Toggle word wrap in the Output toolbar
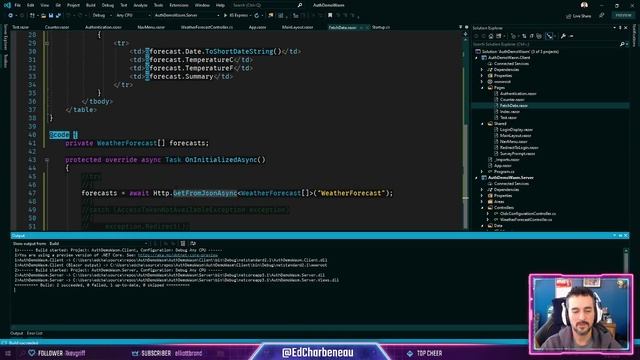The width and height of the screenshot is (640, 360). (193, 244)
